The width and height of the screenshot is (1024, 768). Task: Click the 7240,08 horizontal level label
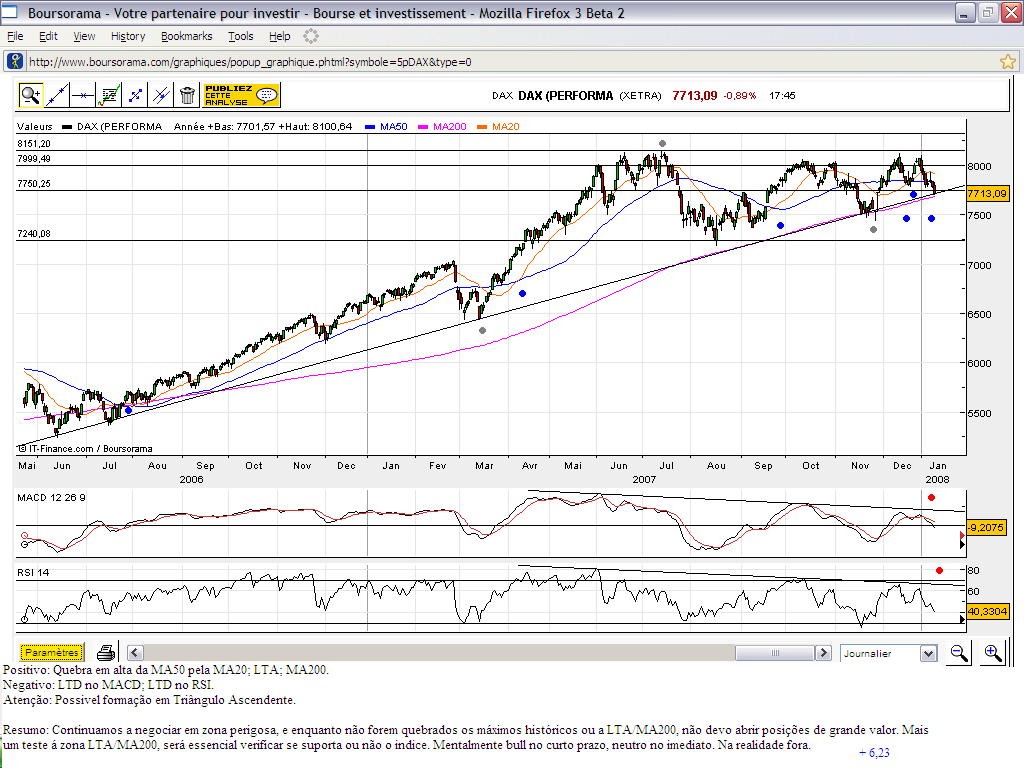pos(34,234)
